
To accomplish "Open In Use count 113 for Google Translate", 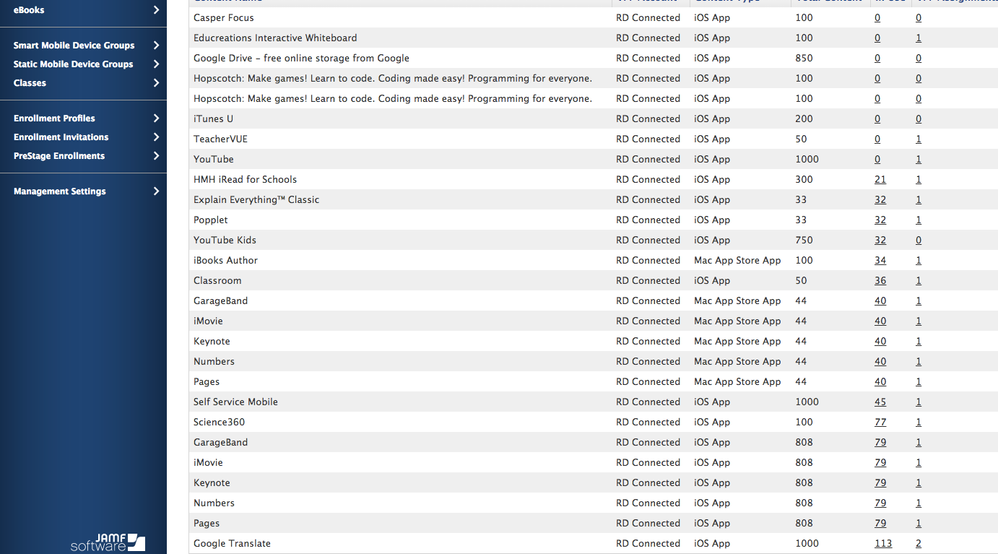I will coord(883,543).
